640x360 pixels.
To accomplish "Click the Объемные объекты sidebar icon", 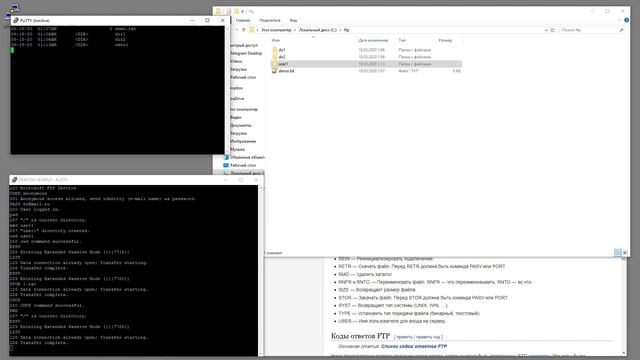I will point(226,157).
